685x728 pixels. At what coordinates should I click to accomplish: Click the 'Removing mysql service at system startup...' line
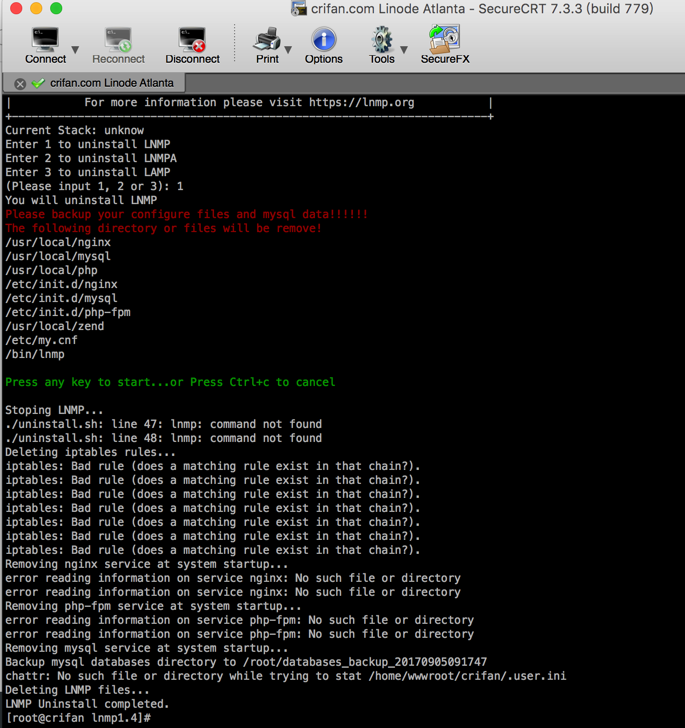[147, 648]
